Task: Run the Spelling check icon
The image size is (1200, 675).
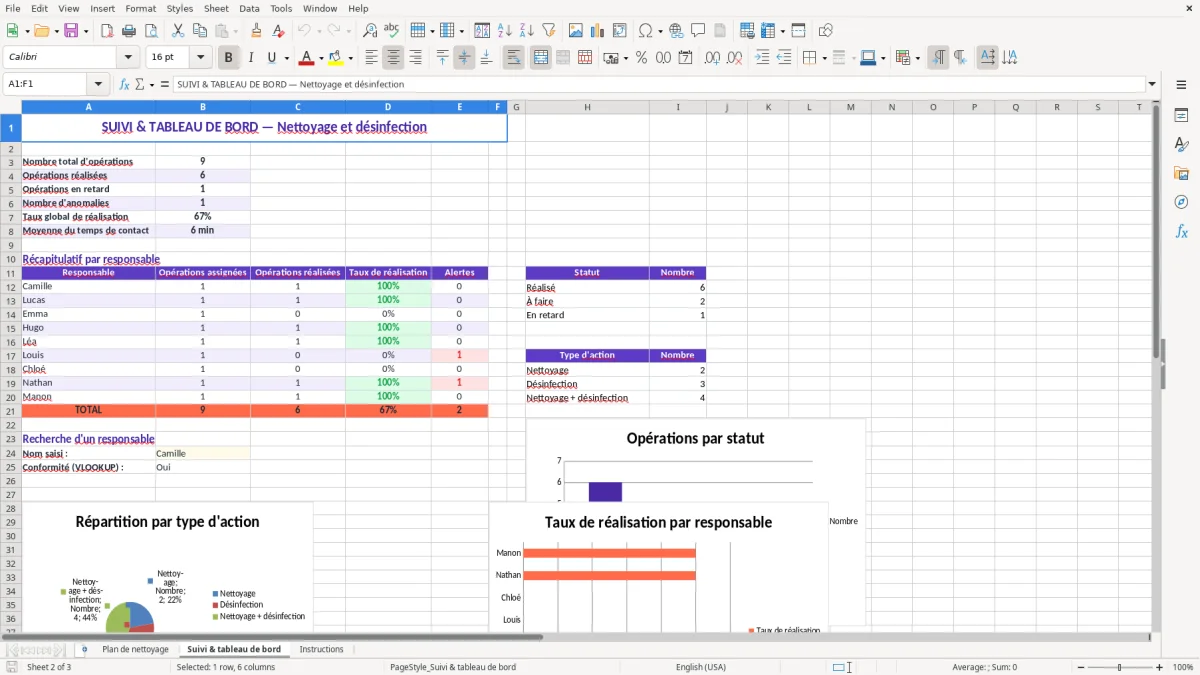Action: (x=392, y=31)
